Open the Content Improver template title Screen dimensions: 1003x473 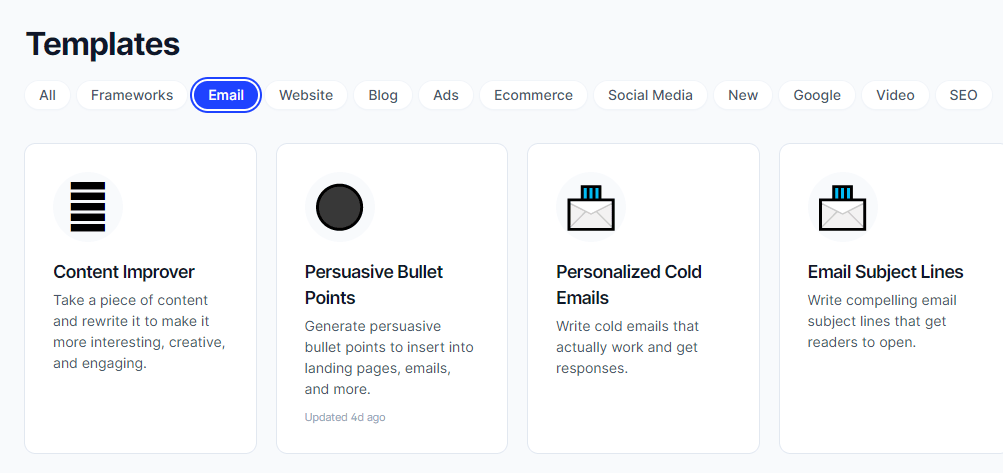click(124, 272)
